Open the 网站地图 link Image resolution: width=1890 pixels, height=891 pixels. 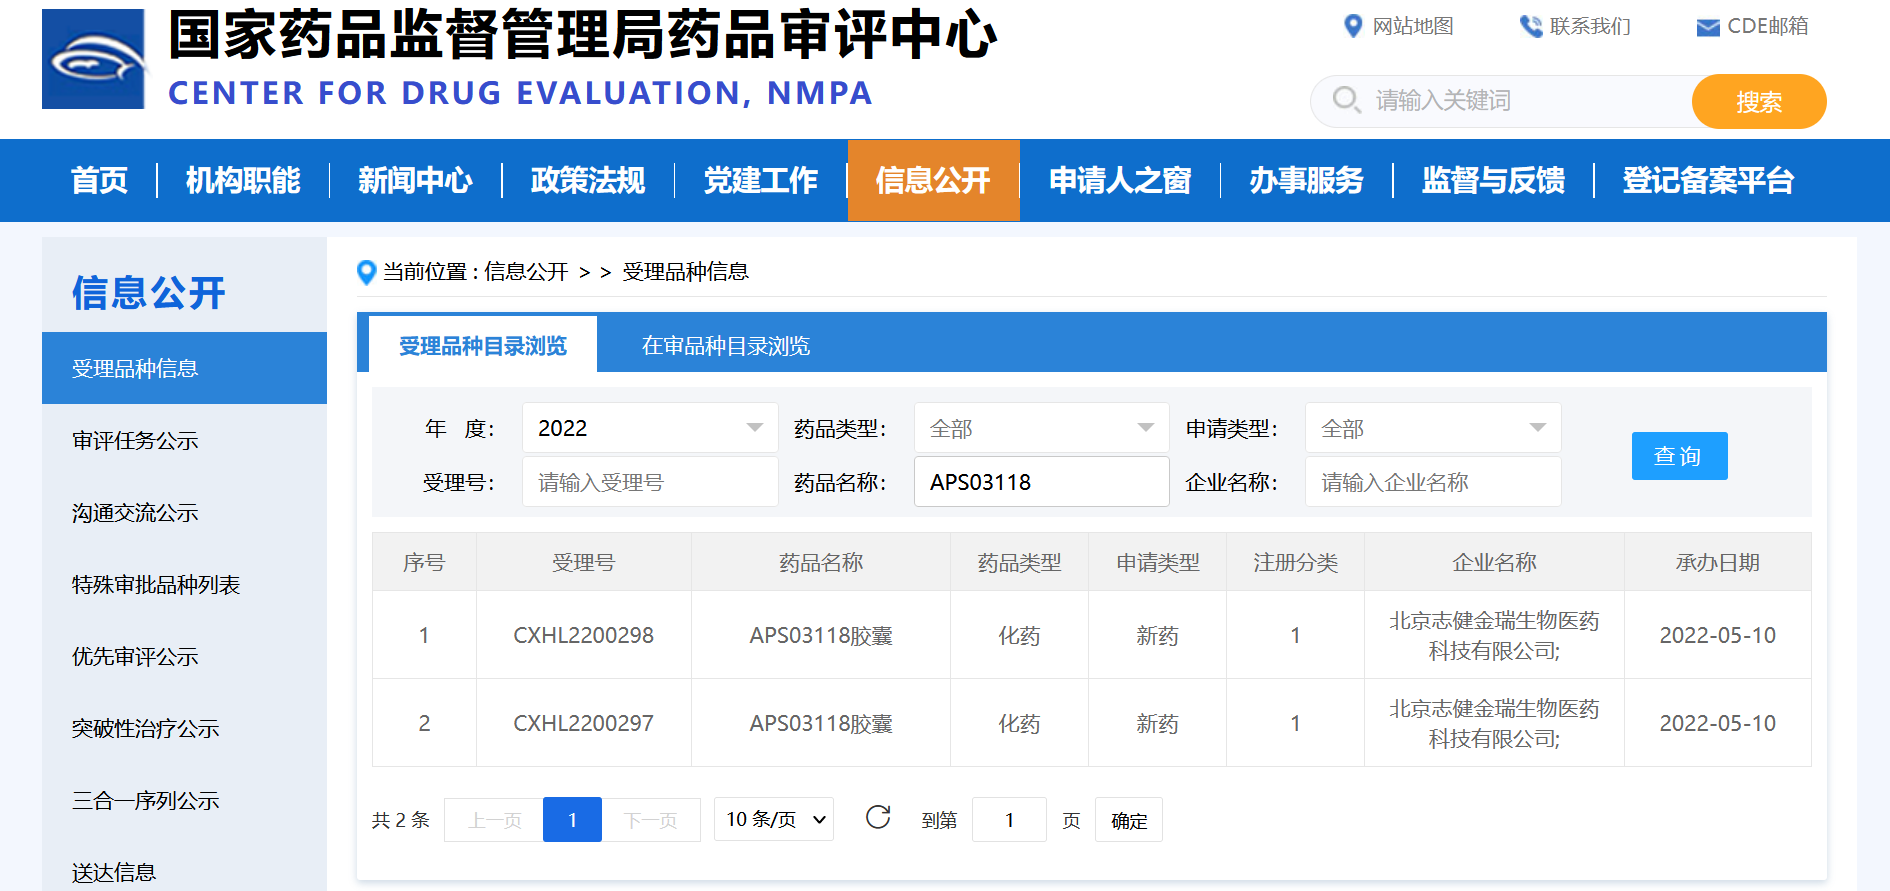[x=1413, y=26]
